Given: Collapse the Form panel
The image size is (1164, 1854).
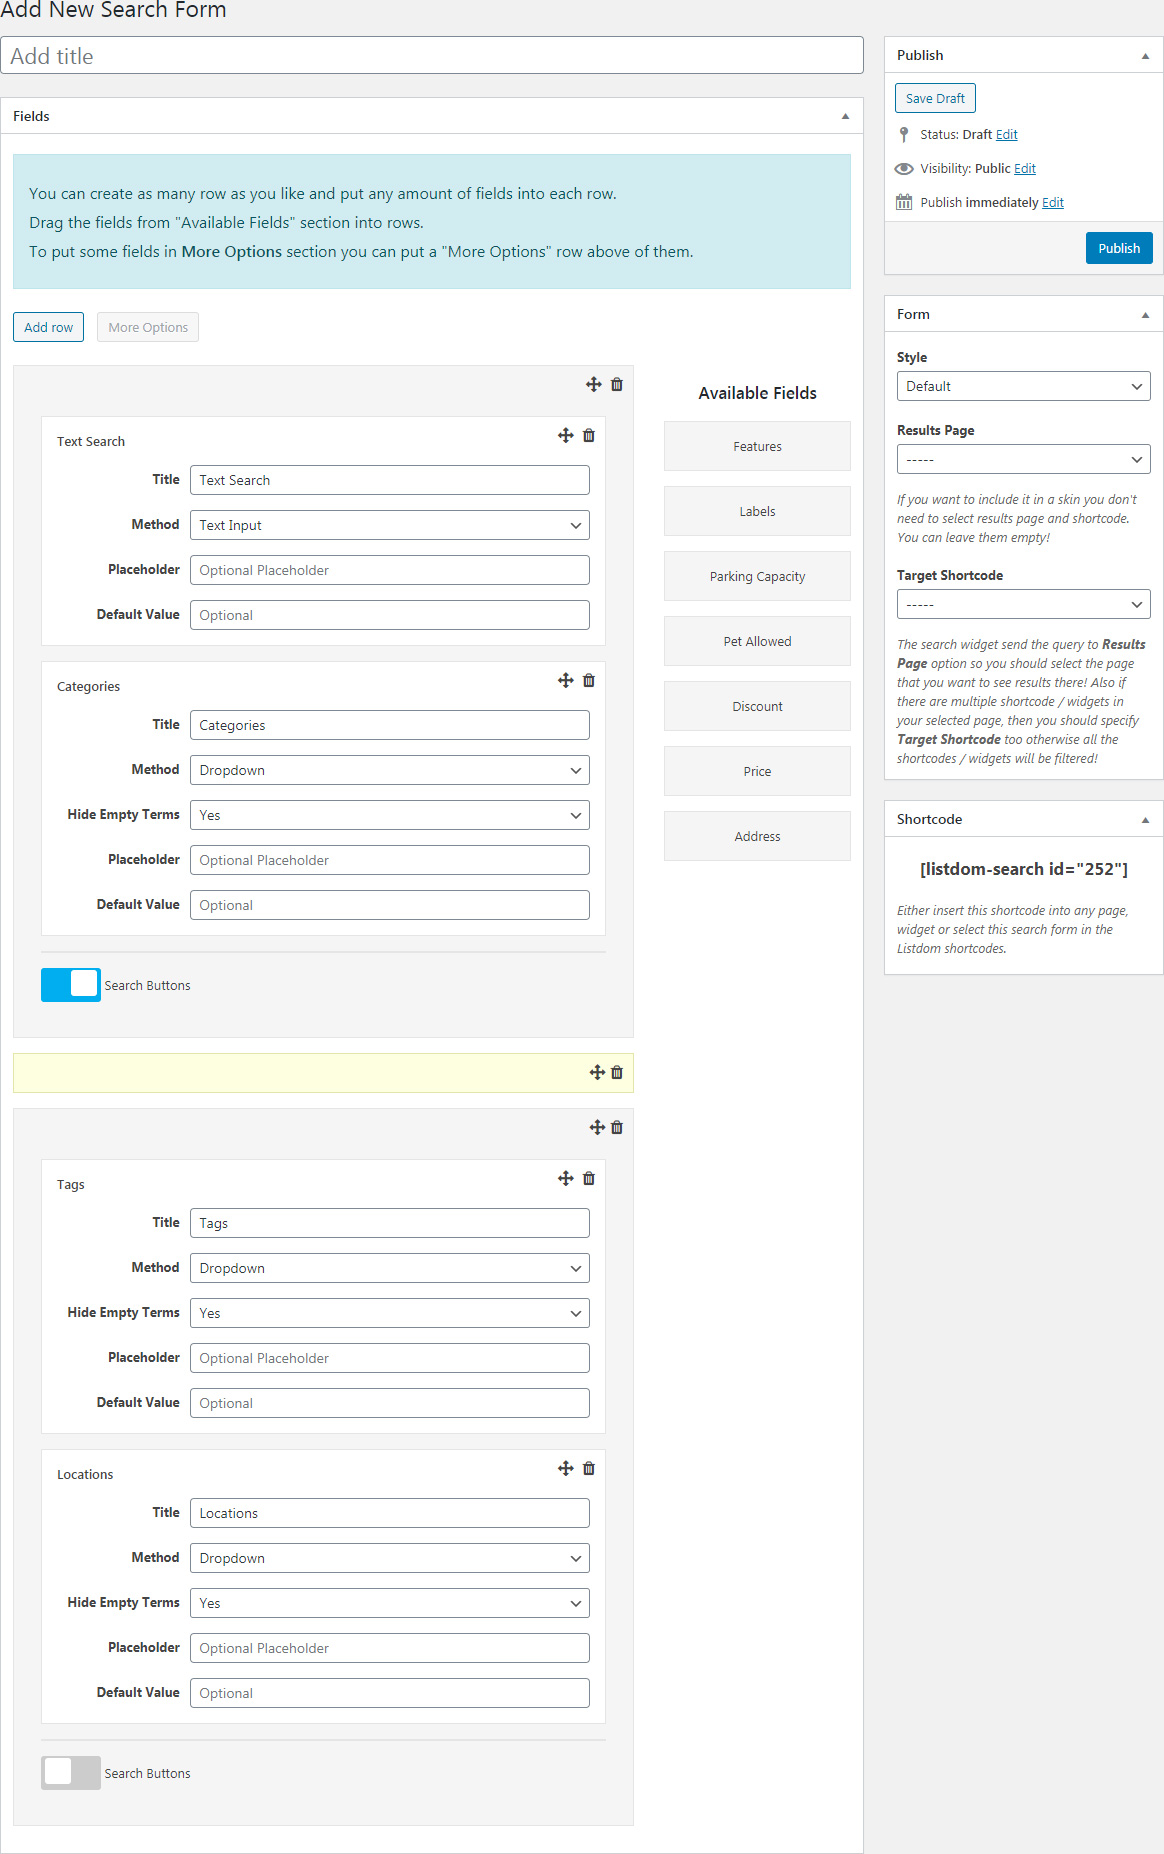Looking at the screenshot, I should coord(1146,315).
